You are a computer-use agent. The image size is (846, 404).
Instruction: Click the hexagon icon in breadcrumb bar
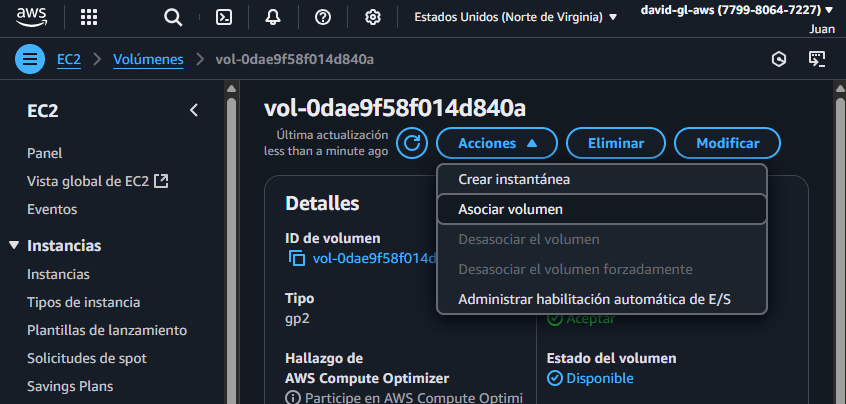pos(779,59)
